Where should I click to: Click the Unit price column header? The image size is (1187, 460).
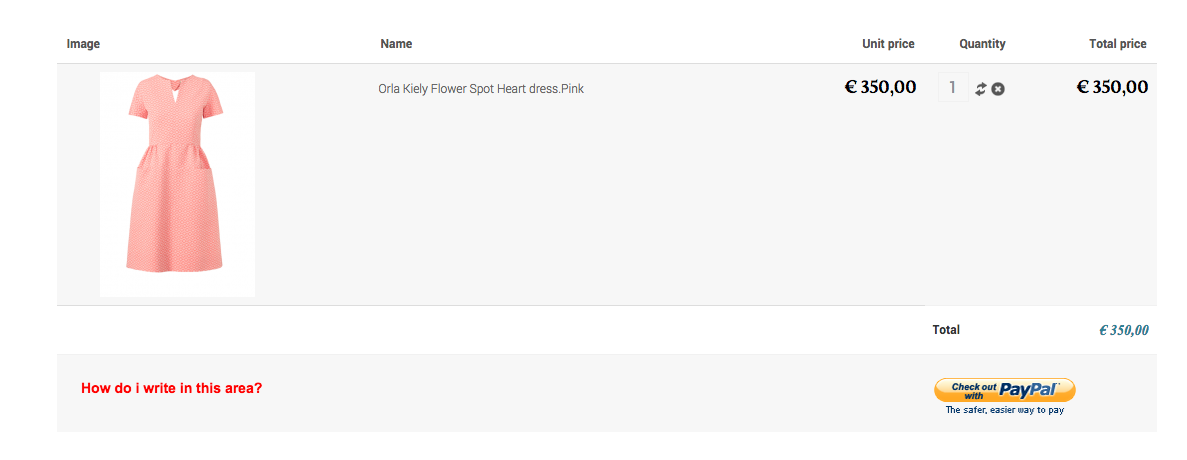tap(888, 44)
